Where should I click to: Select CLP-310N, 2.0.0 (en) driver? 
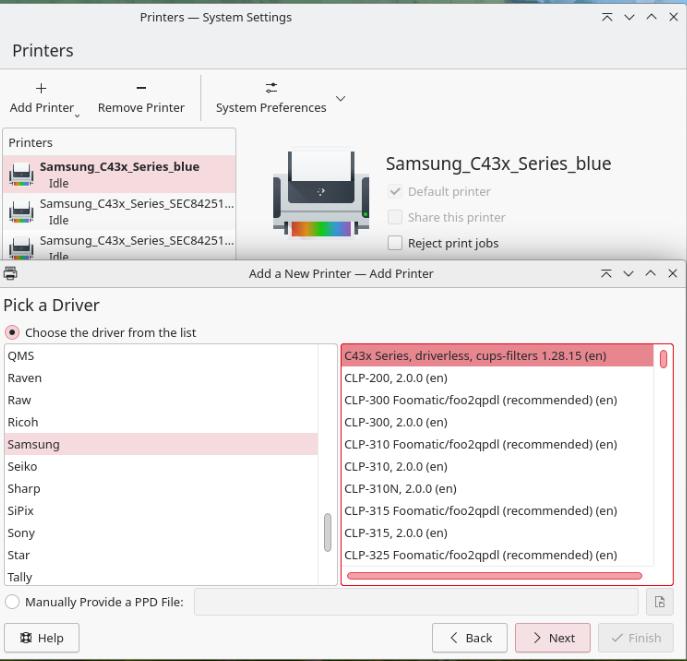click(x=497, y=488)
